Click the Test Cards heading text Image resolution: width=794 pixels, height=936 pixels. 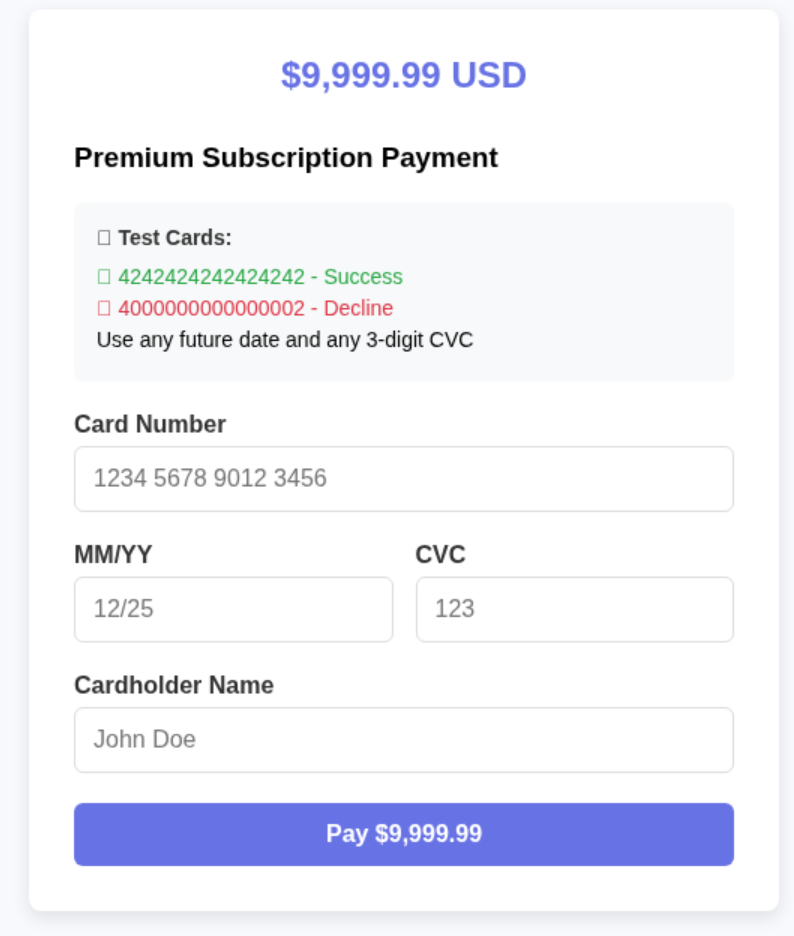pos(175,238)
